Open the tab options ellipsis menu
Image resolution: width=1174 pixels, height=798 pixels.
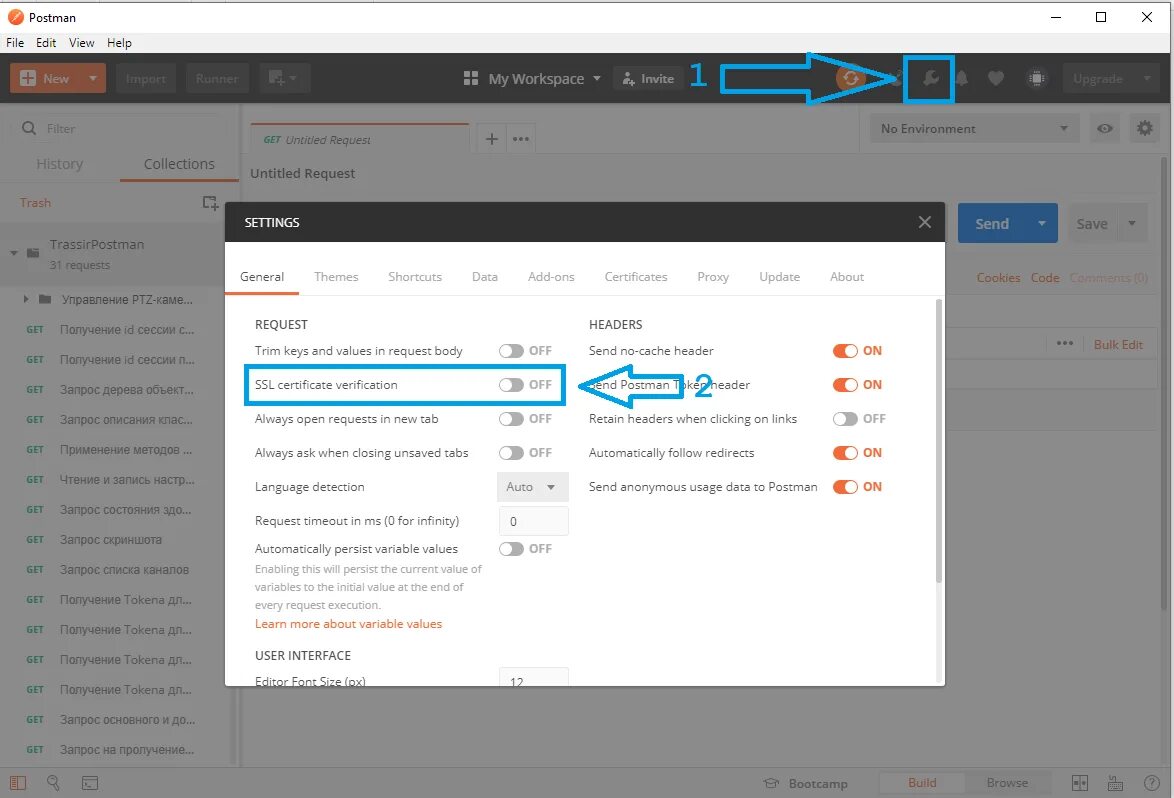tap(521, 138)
